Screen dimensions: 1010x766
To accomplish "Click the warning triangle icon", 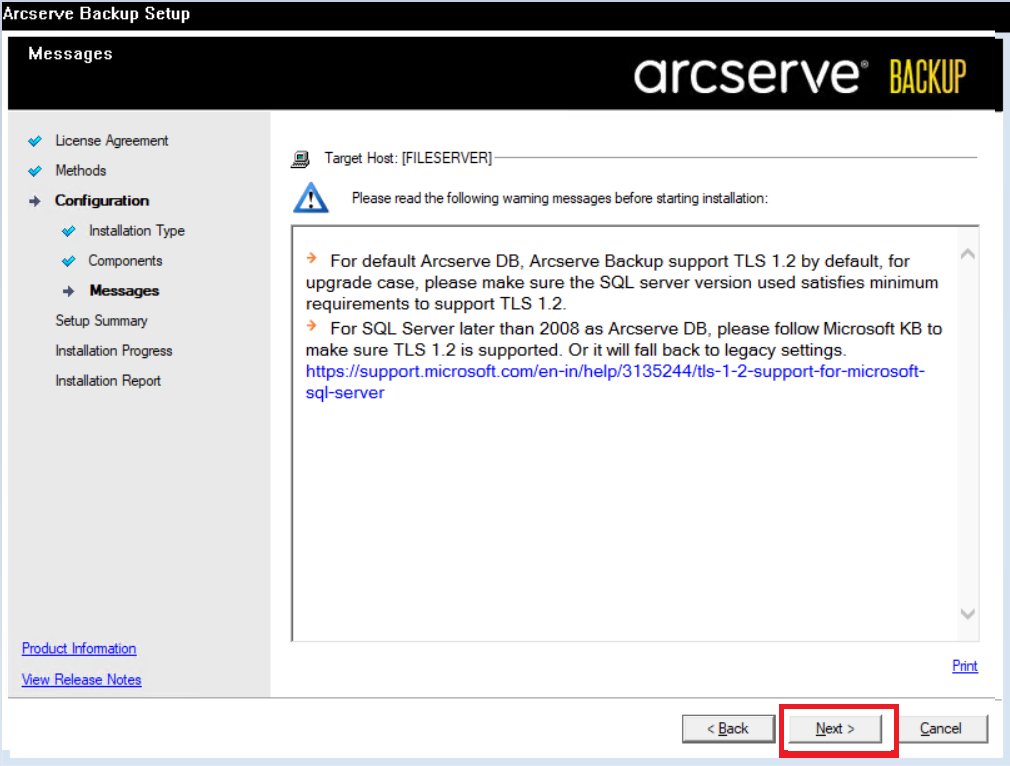I will point(310,197).
